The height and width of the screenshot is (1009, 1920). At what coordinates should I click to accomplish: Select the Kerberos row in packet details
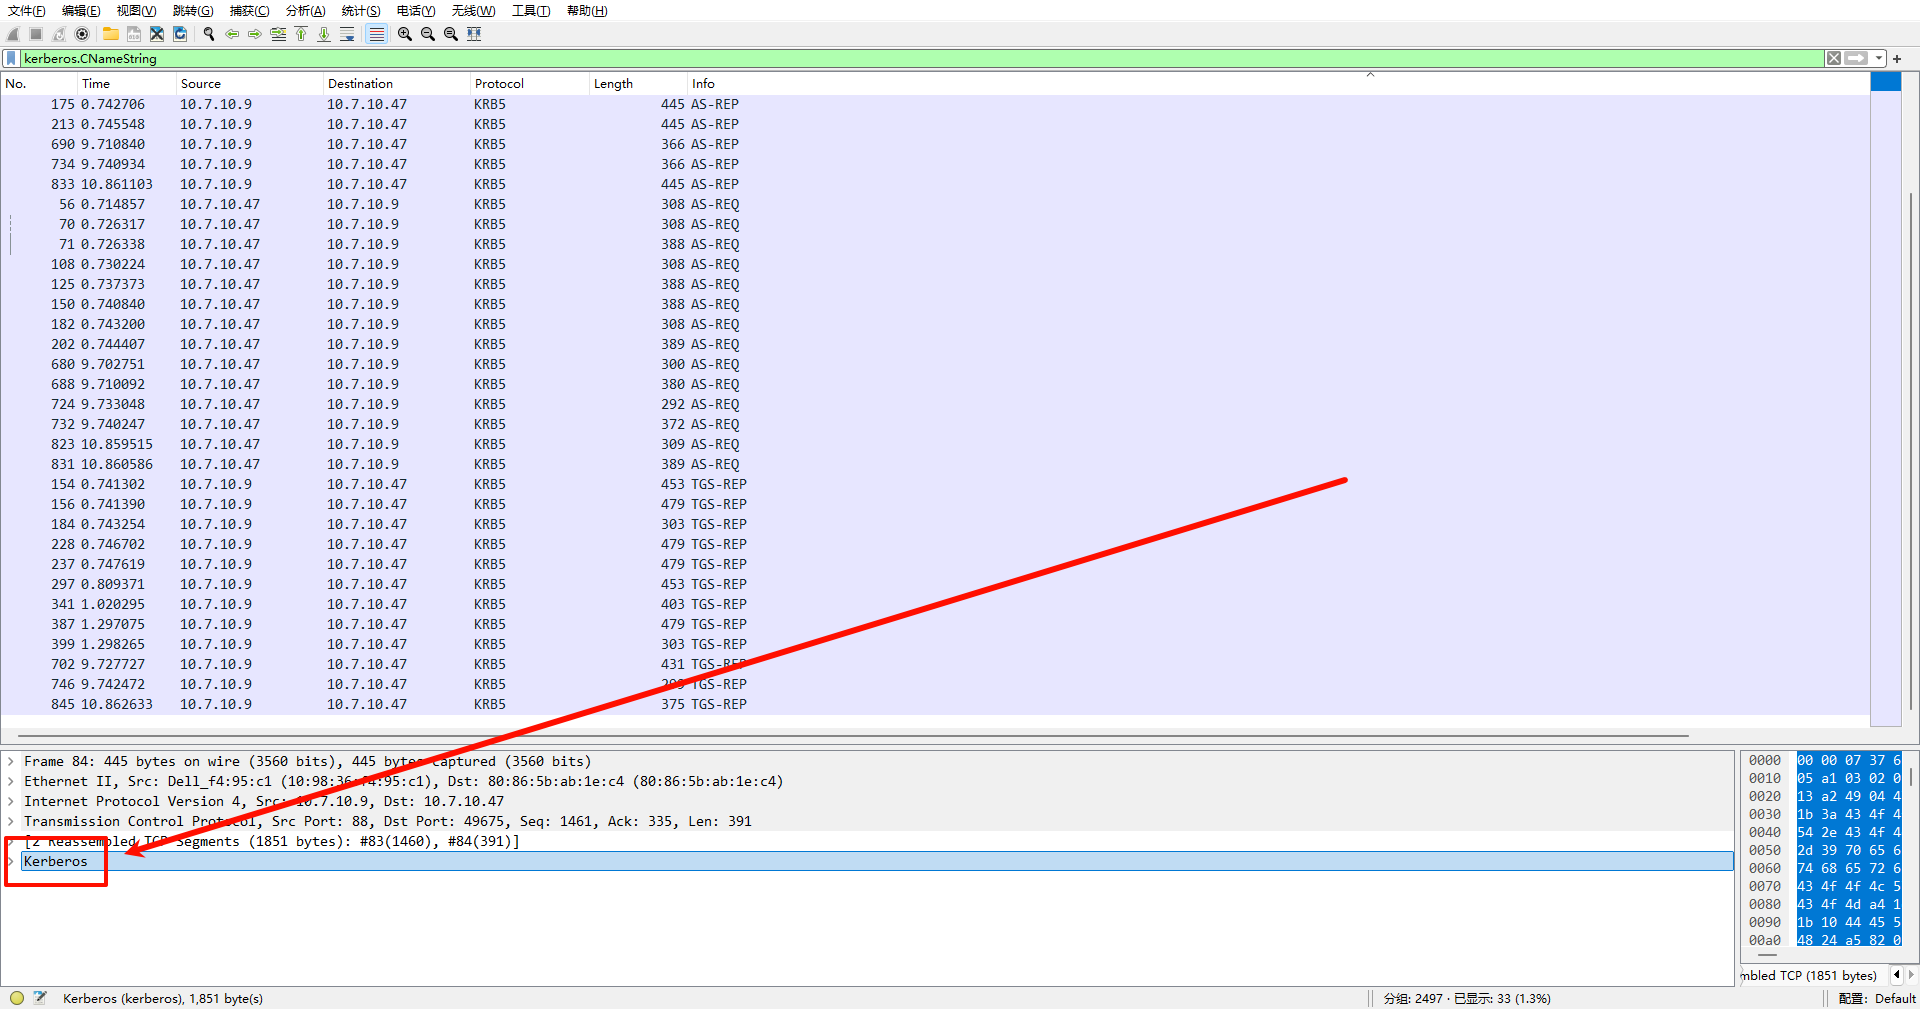point(57,861)
